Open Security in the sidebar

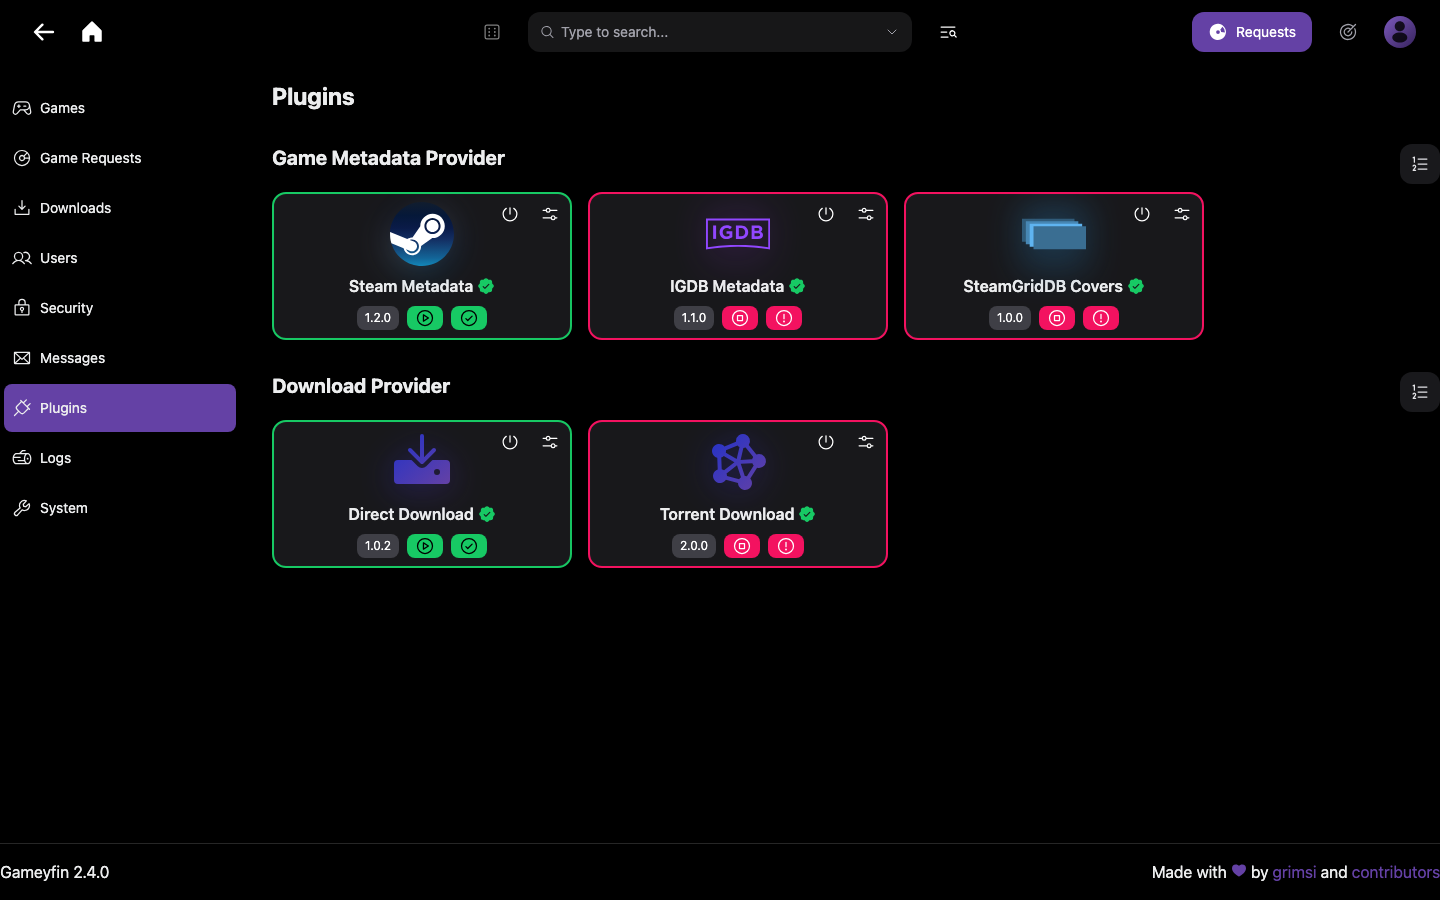point(120,308)
